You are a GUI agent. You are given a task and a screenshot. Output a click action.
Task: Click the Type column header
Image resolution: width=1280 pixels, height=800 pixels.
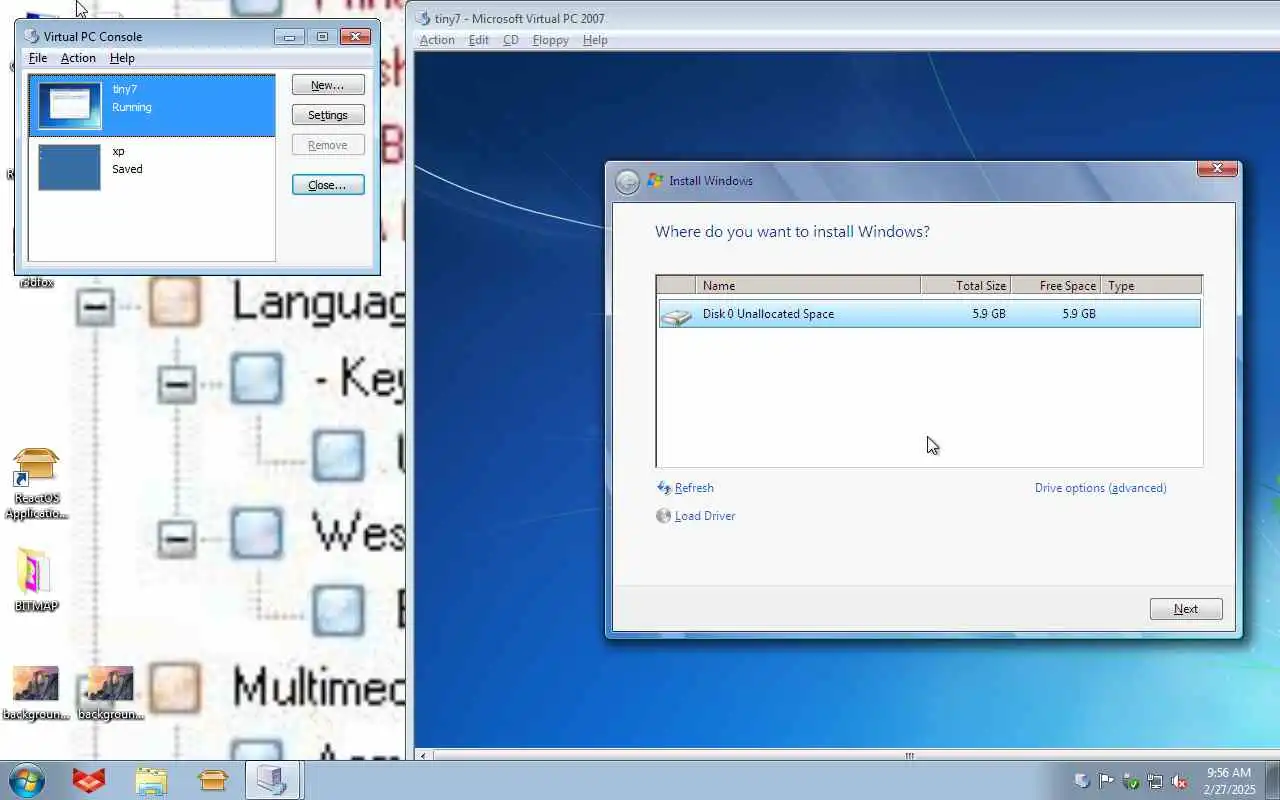1151,286
